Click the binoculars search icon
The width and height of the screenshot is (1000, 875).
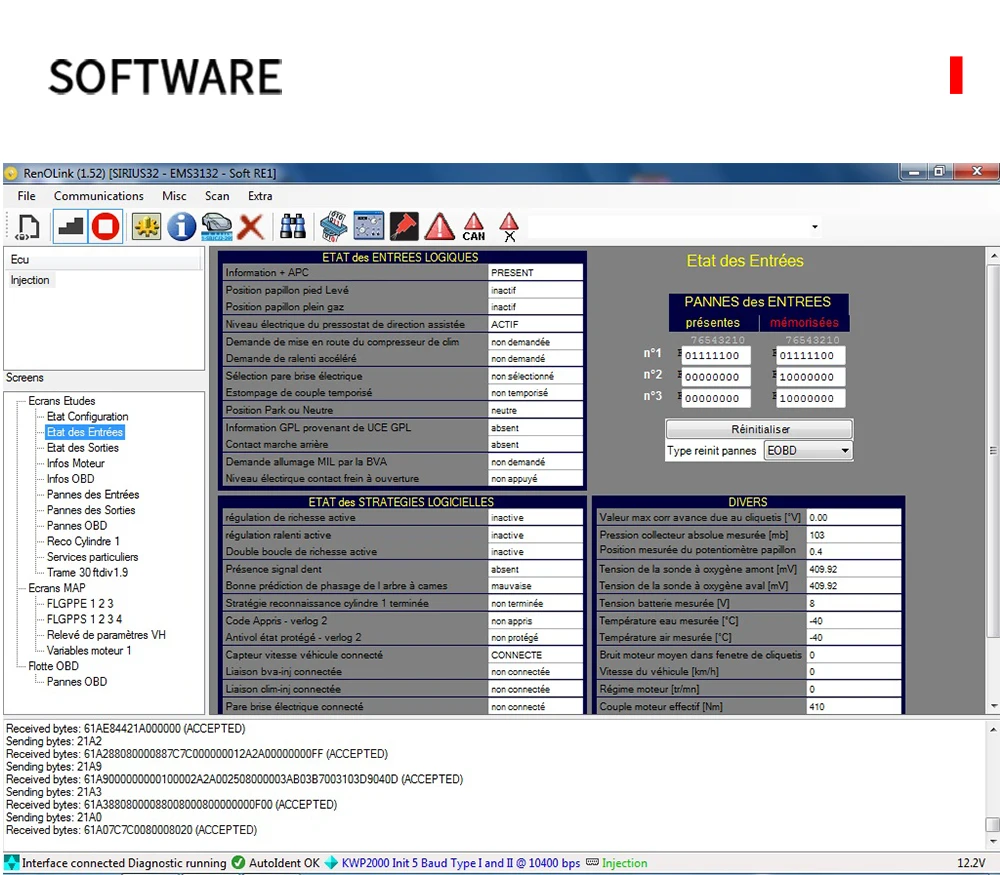pos(293,226)
